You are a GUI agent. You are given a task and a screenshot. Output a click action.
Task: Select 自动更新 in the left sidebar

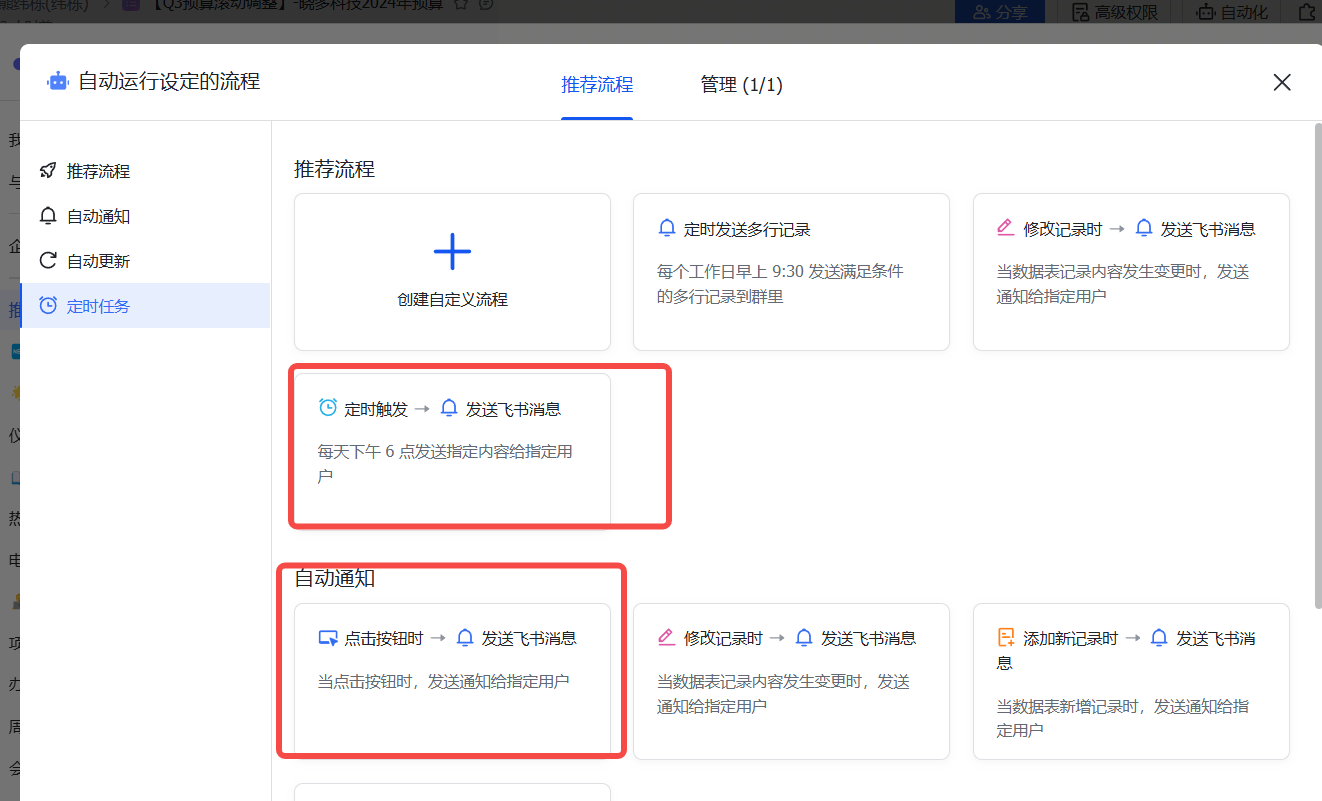[x=145, y=261]
